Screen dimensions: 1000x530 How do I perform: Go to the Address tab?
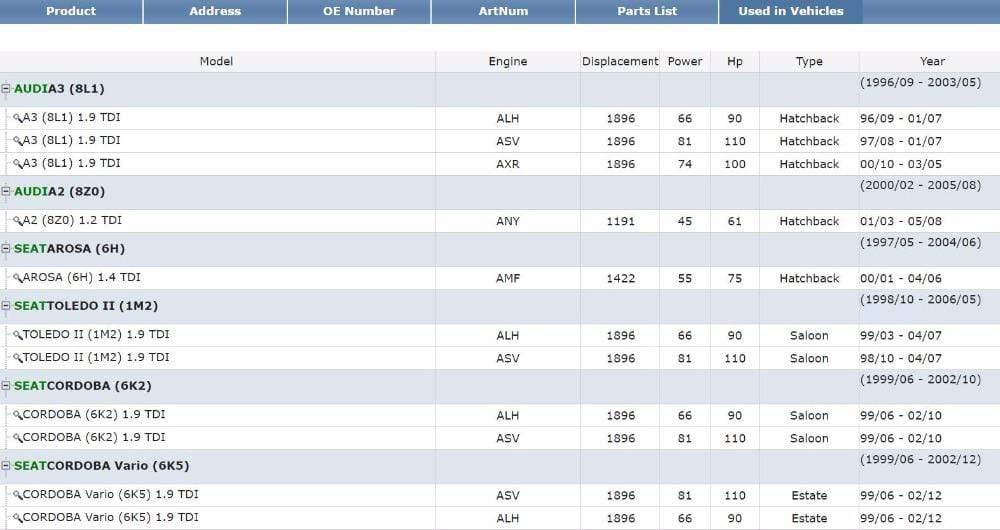pos(215,12)
